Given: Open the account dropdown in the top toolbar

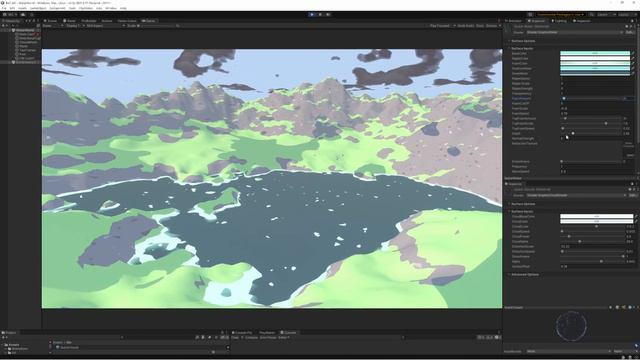Looking at the screenshot, I should (11, 15).
